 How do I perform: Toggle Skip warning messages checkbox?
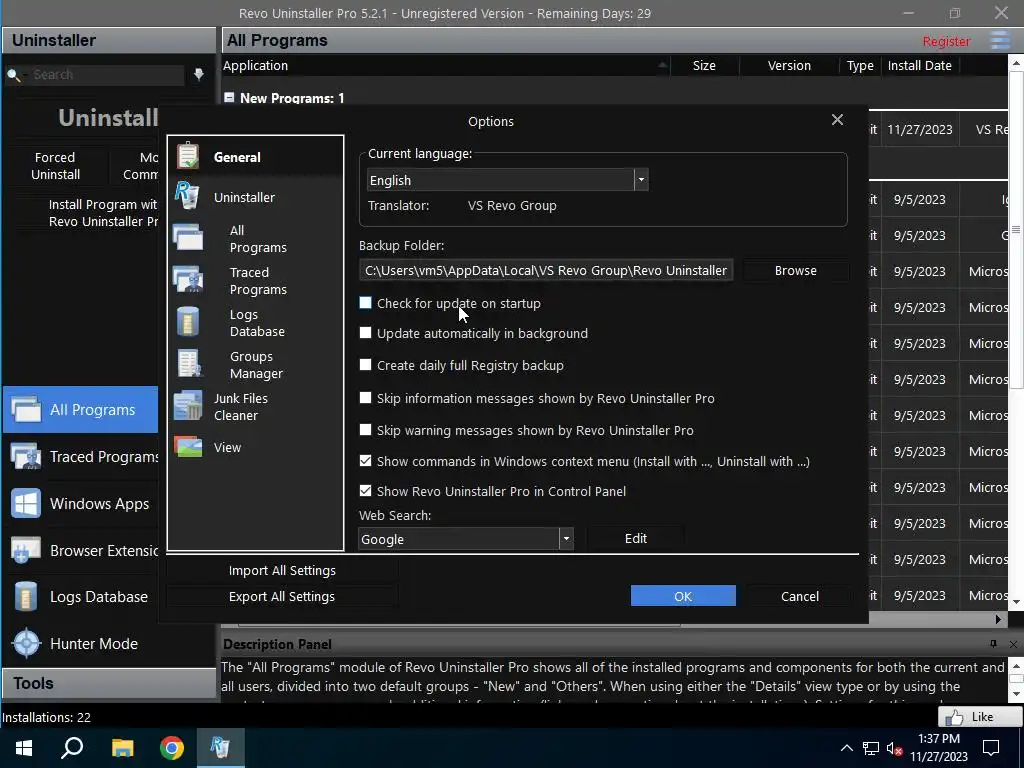(366, 430)
